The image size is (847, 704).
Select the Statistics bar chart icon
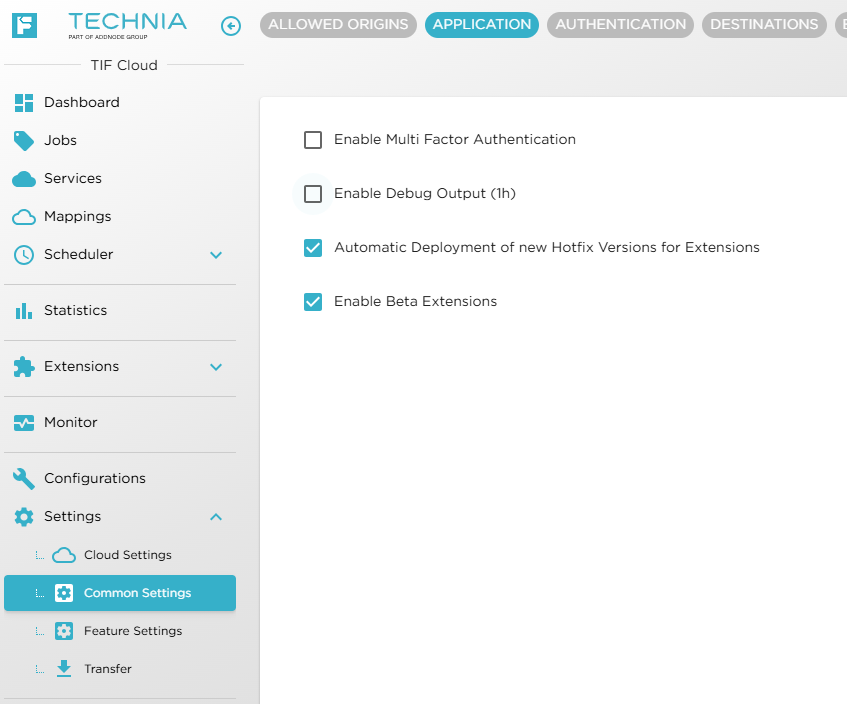click(22, 310)
